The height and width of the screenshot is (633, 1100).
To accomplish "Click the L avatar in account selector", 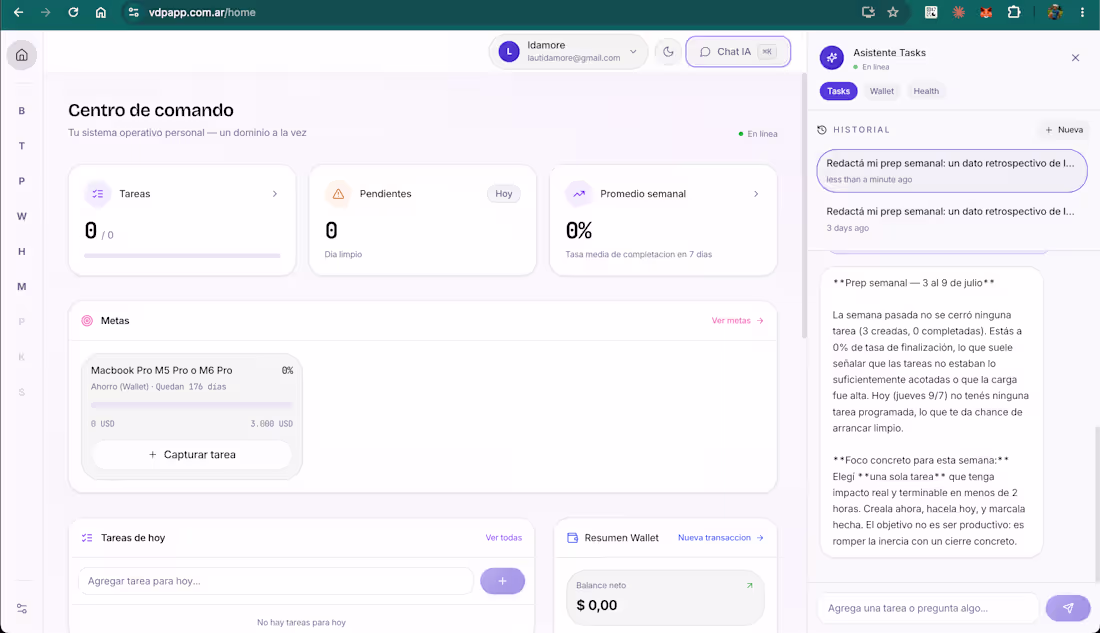I will coord(509,52).
